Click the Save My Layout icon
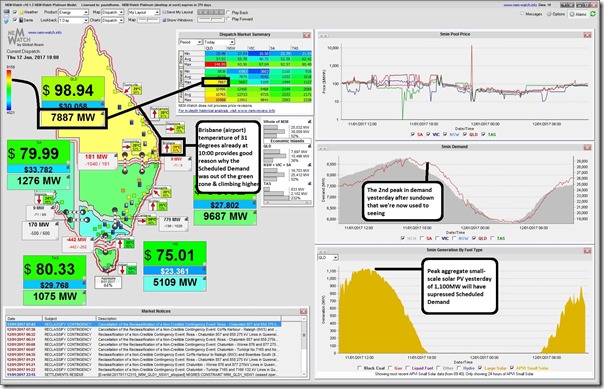Viewport: 604px width, 389px height. point(164,12)
